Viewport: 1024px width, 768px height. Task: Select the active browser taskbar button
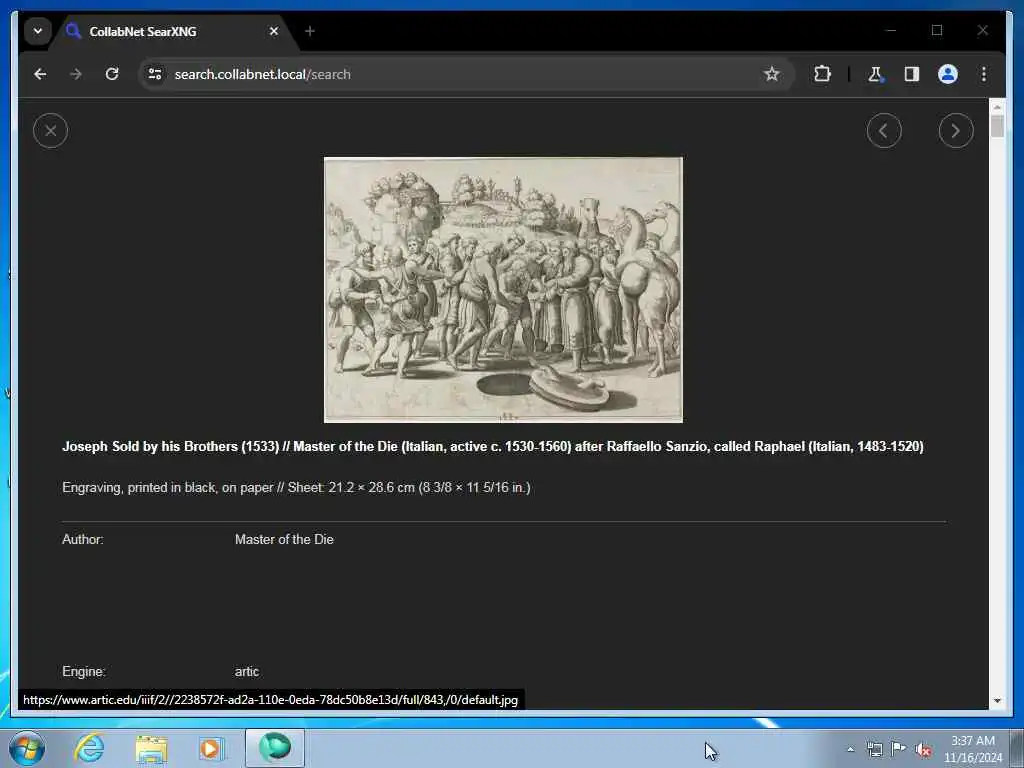pos(274,748)
